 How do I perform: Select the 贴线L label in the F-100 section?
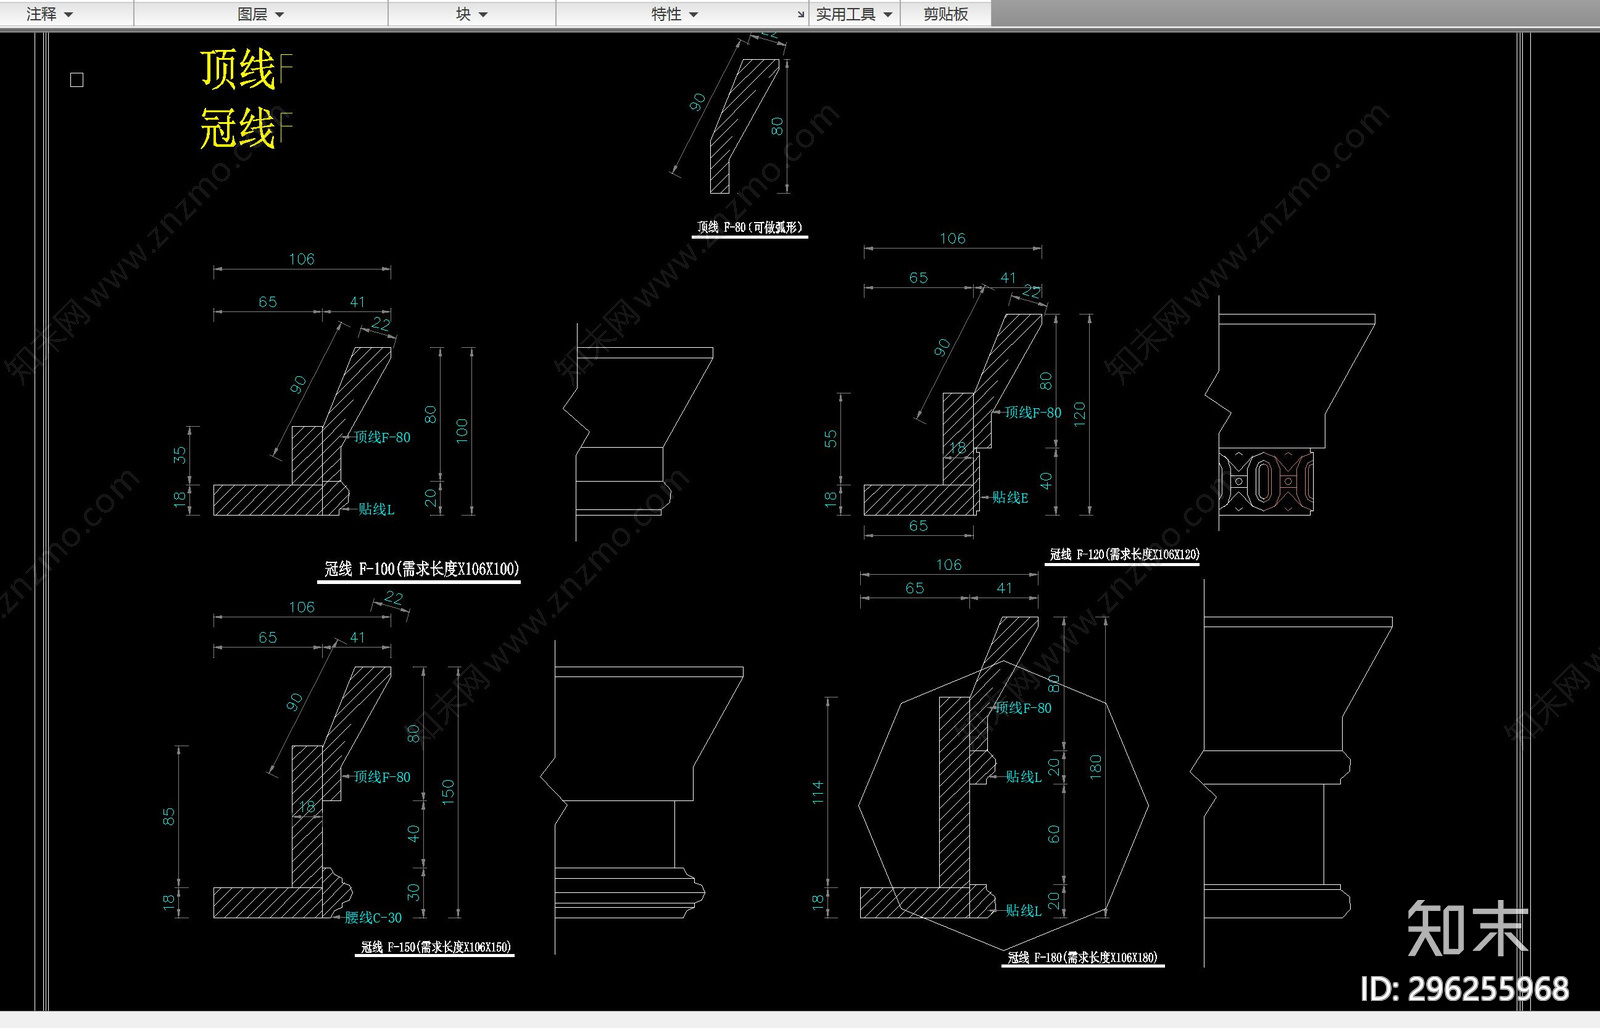[376, 509]
